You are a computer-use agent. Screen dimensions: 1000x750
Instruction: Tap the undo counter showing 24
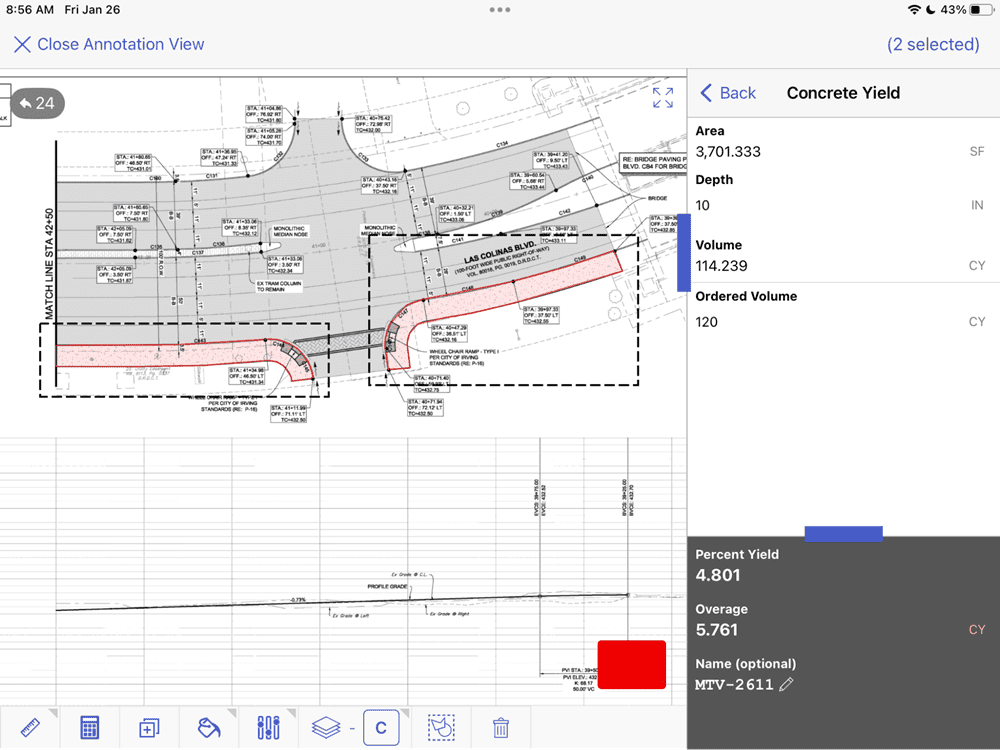coord(36,103)
